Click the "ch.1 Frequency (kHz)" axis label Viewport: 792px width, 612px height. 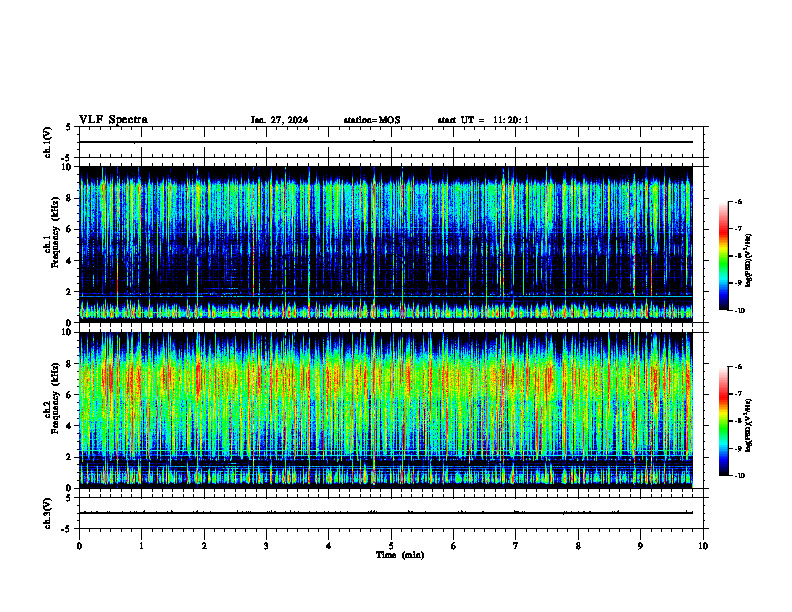click(x=53, y=232)
